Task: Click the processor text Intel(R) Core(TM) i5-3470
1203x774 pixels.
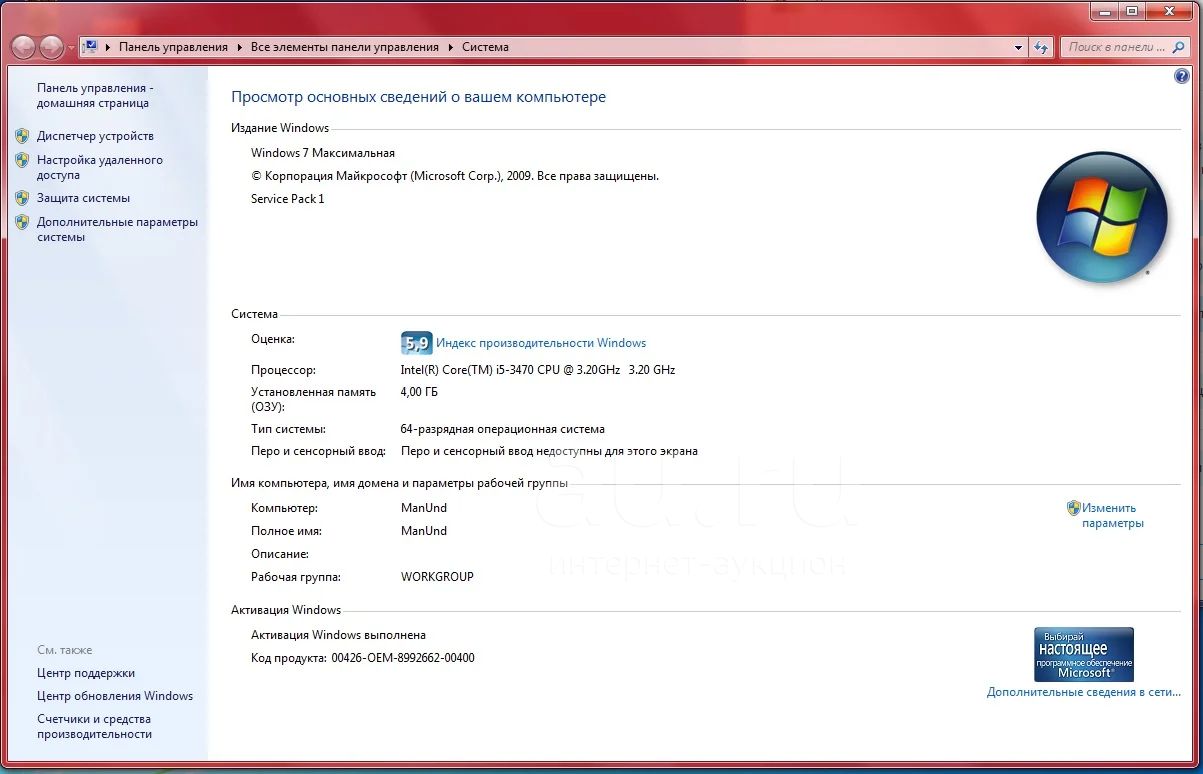Action: point(538,370)
